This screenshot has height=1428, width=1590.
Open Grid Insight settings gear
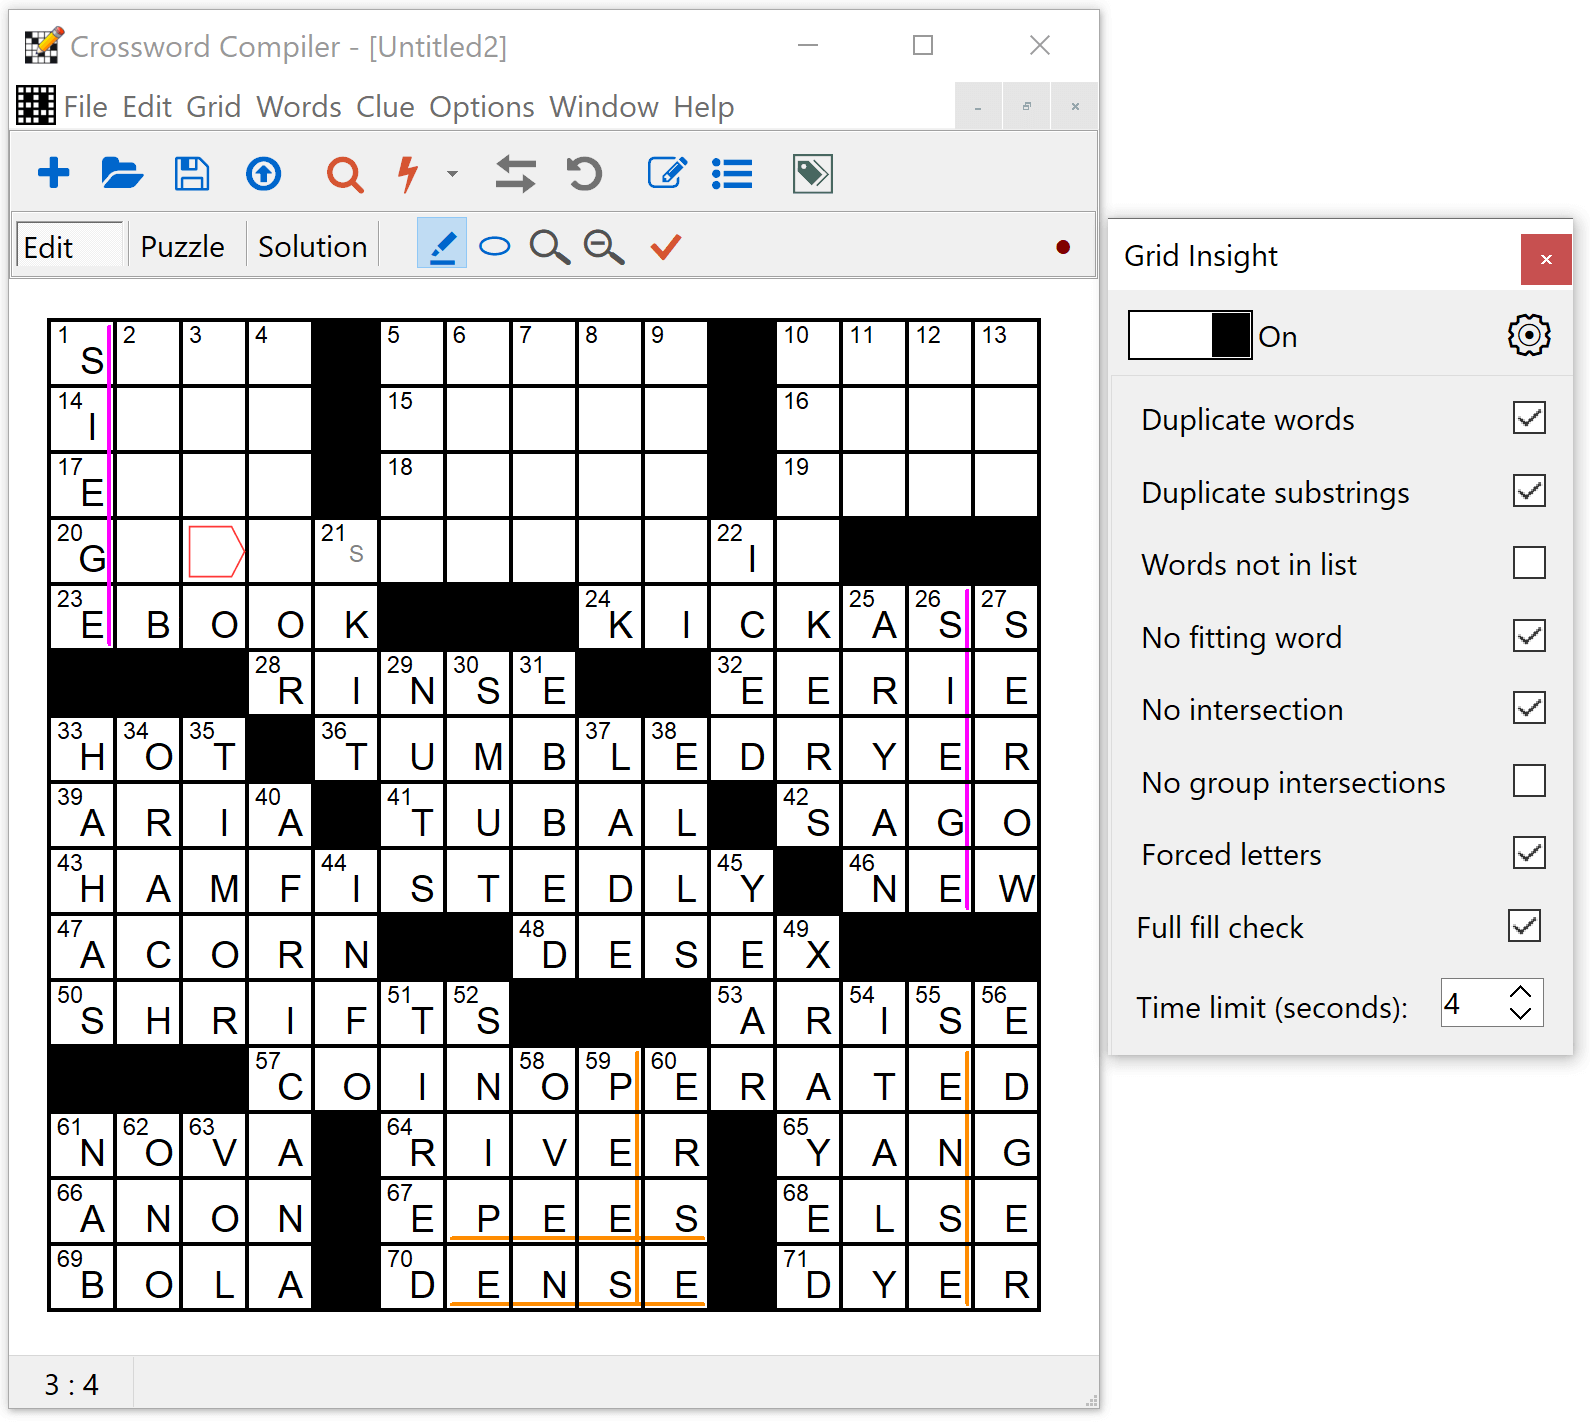click(x=1528, y=335)
